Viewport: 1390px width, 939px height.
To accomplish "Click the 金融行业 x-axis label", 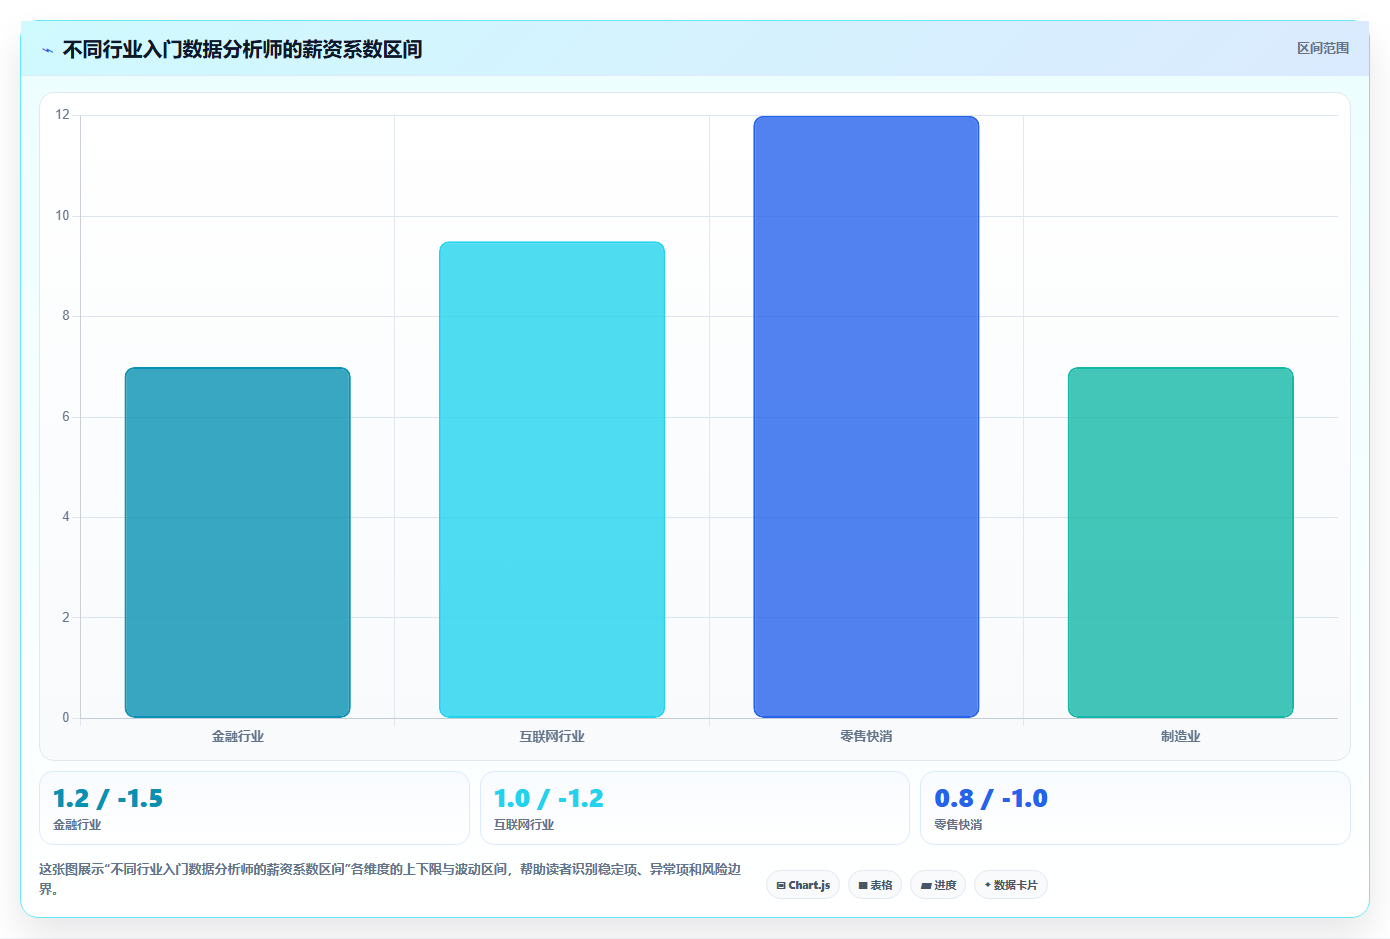I will pos(238,736).
